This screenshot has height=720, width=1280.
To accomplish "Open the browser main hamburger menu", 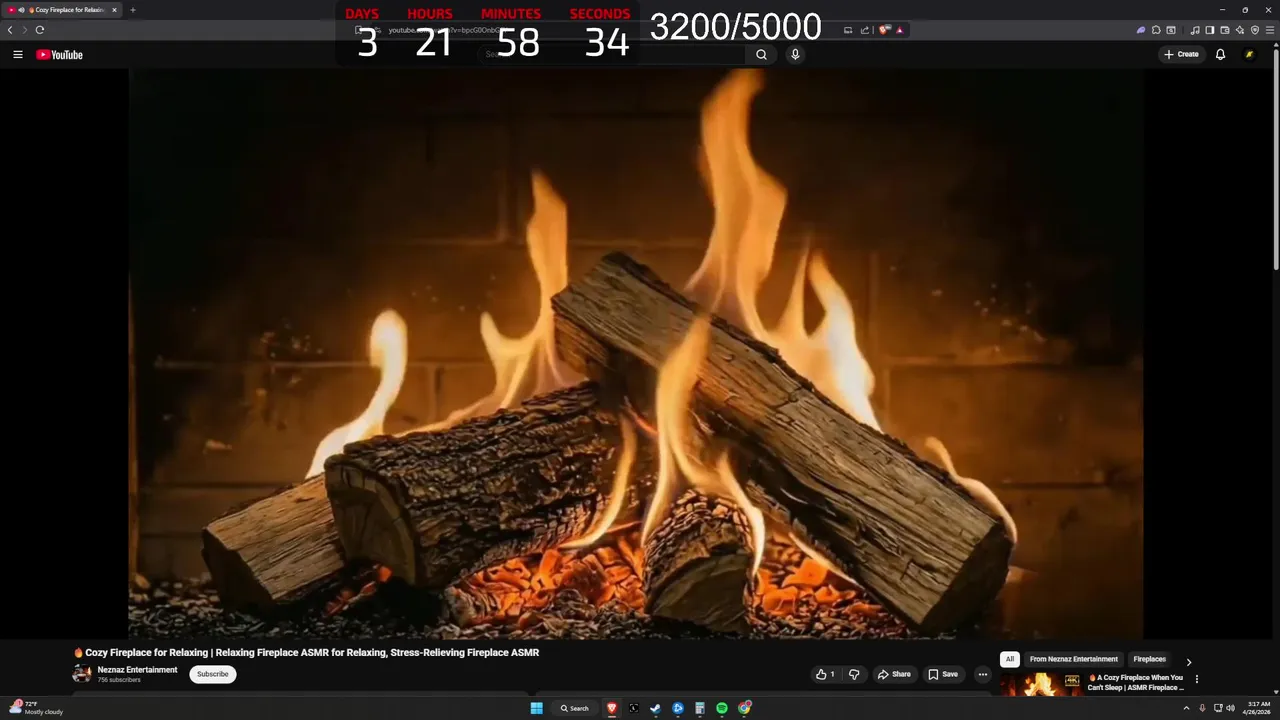I will pos(1269,30).
